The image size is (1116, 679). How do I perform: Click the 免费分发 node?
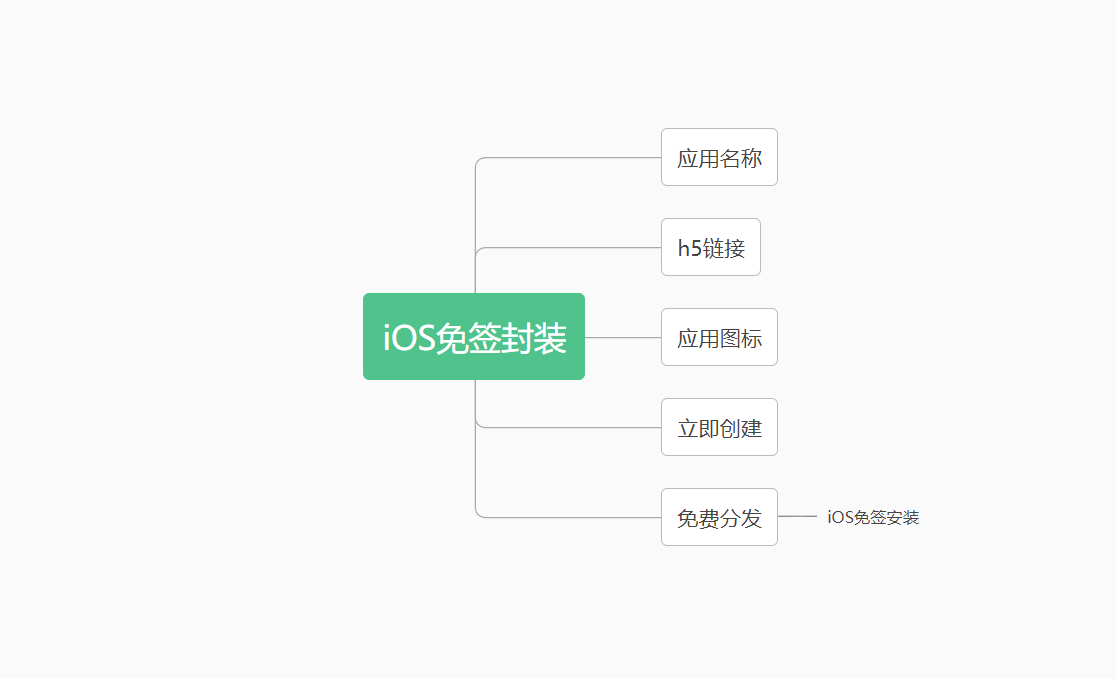[719, 517]
